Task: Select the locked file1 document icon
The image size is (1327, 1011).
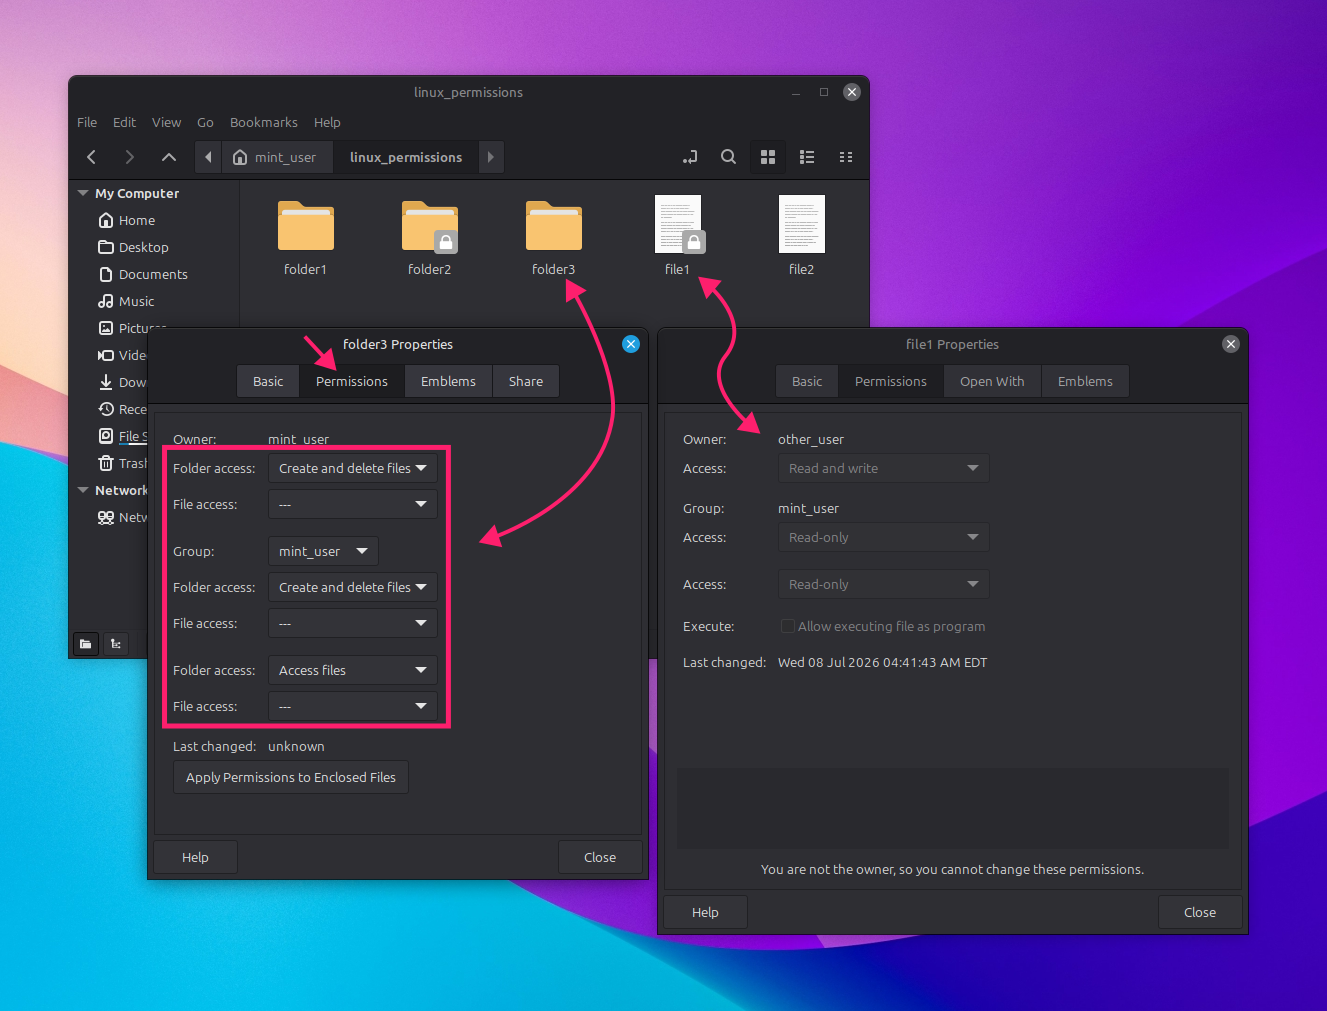Action: click(678, 224)
